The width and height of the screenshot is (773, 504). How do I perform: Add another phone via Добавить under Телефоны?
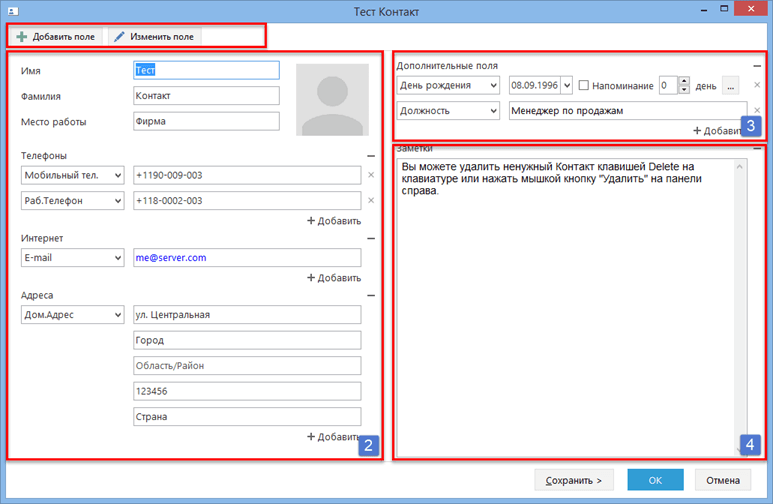click(334, 221)
